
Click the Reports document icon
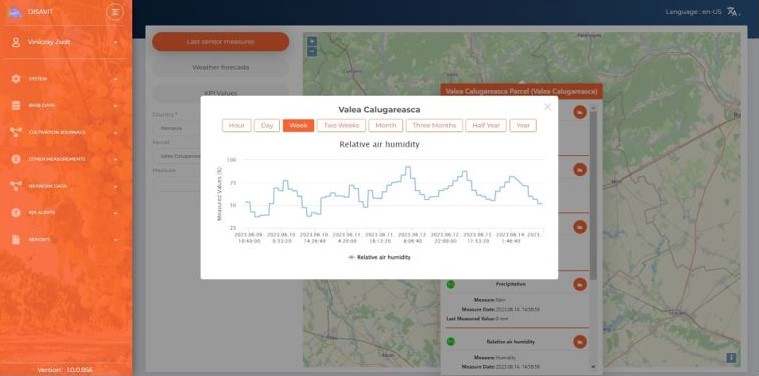(x=16, y=240)
